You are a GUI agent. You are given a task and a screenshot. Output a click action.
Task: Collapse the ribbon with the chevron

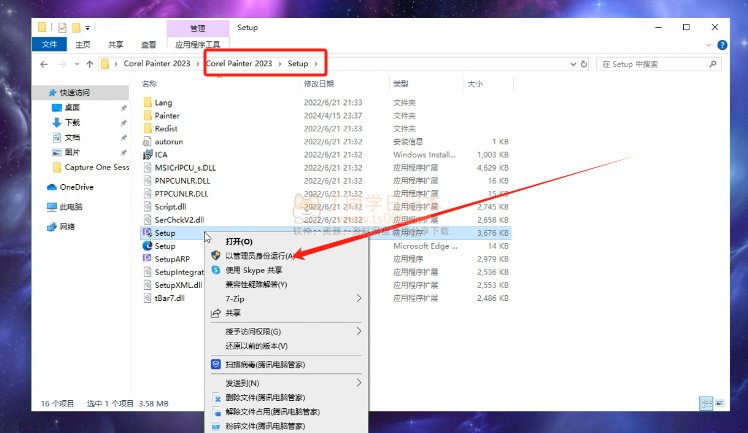tap(708, 45)
